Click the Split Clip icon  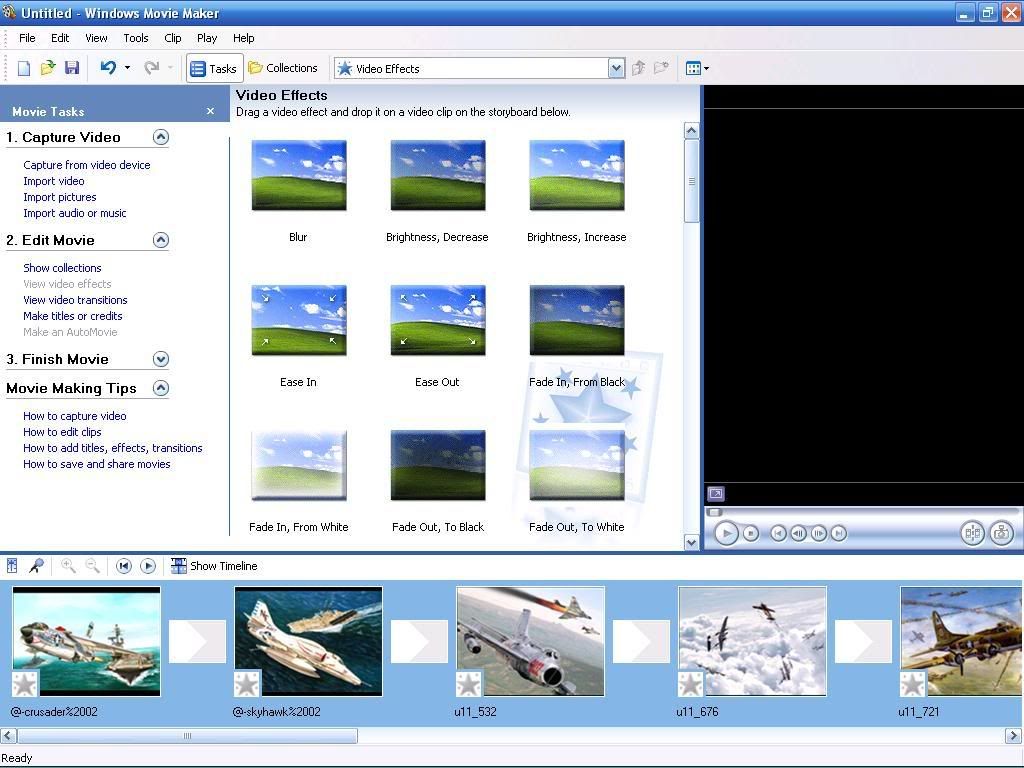pyautogui.click(x=972, y=534)
